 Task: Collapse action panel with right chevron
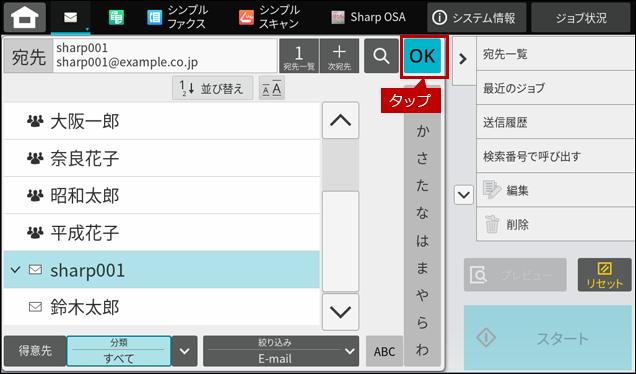463,59
